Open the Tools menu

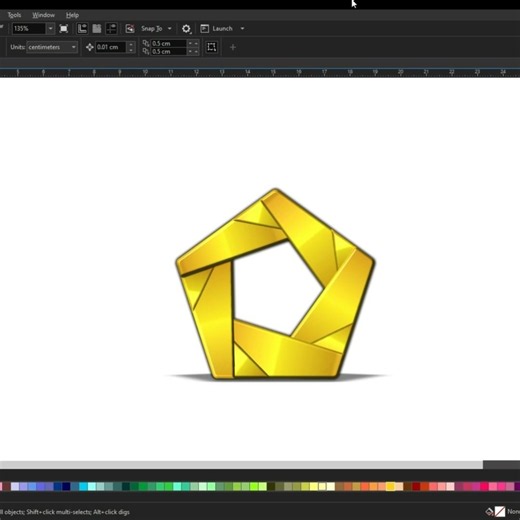tap(14, 15)
